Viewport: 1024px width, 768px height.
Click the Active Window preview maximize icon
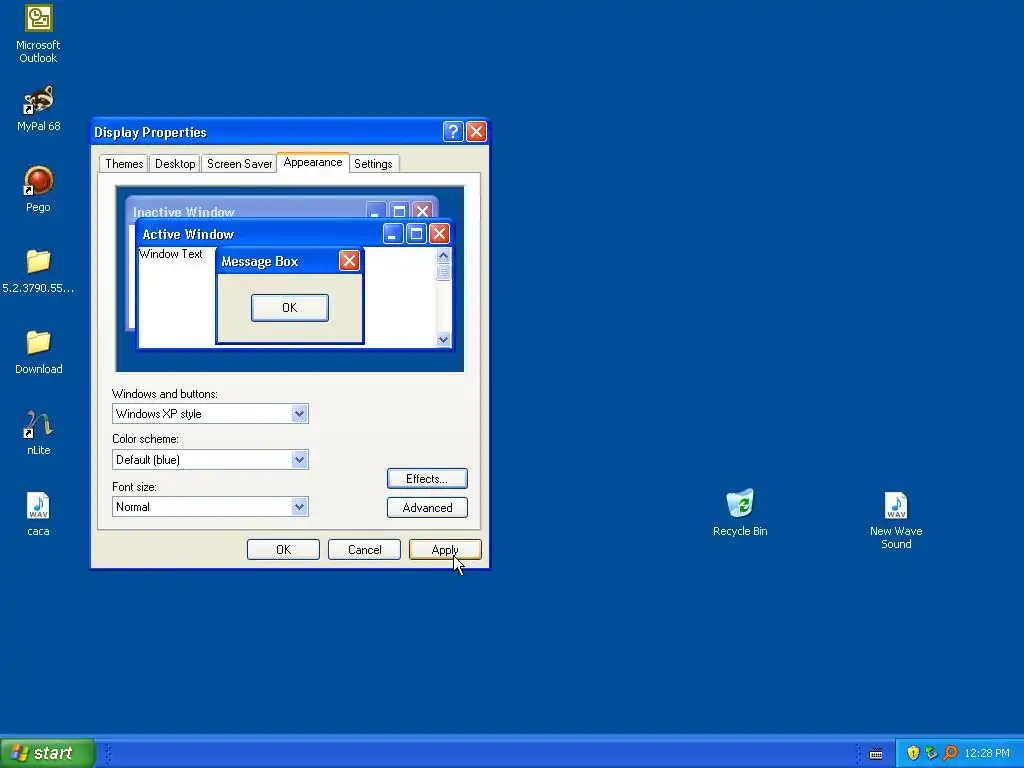pos(416,234)
